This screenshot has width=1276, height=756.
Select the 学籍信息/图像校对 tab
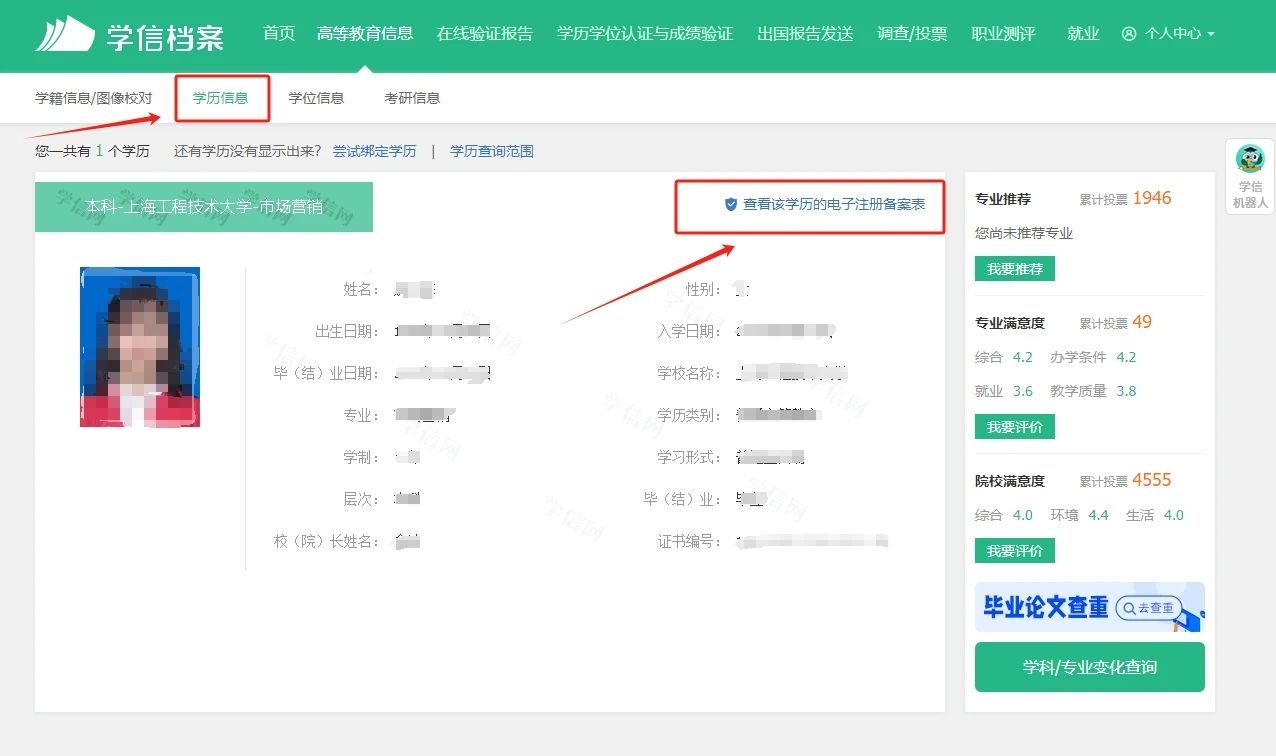pos(94,98)
